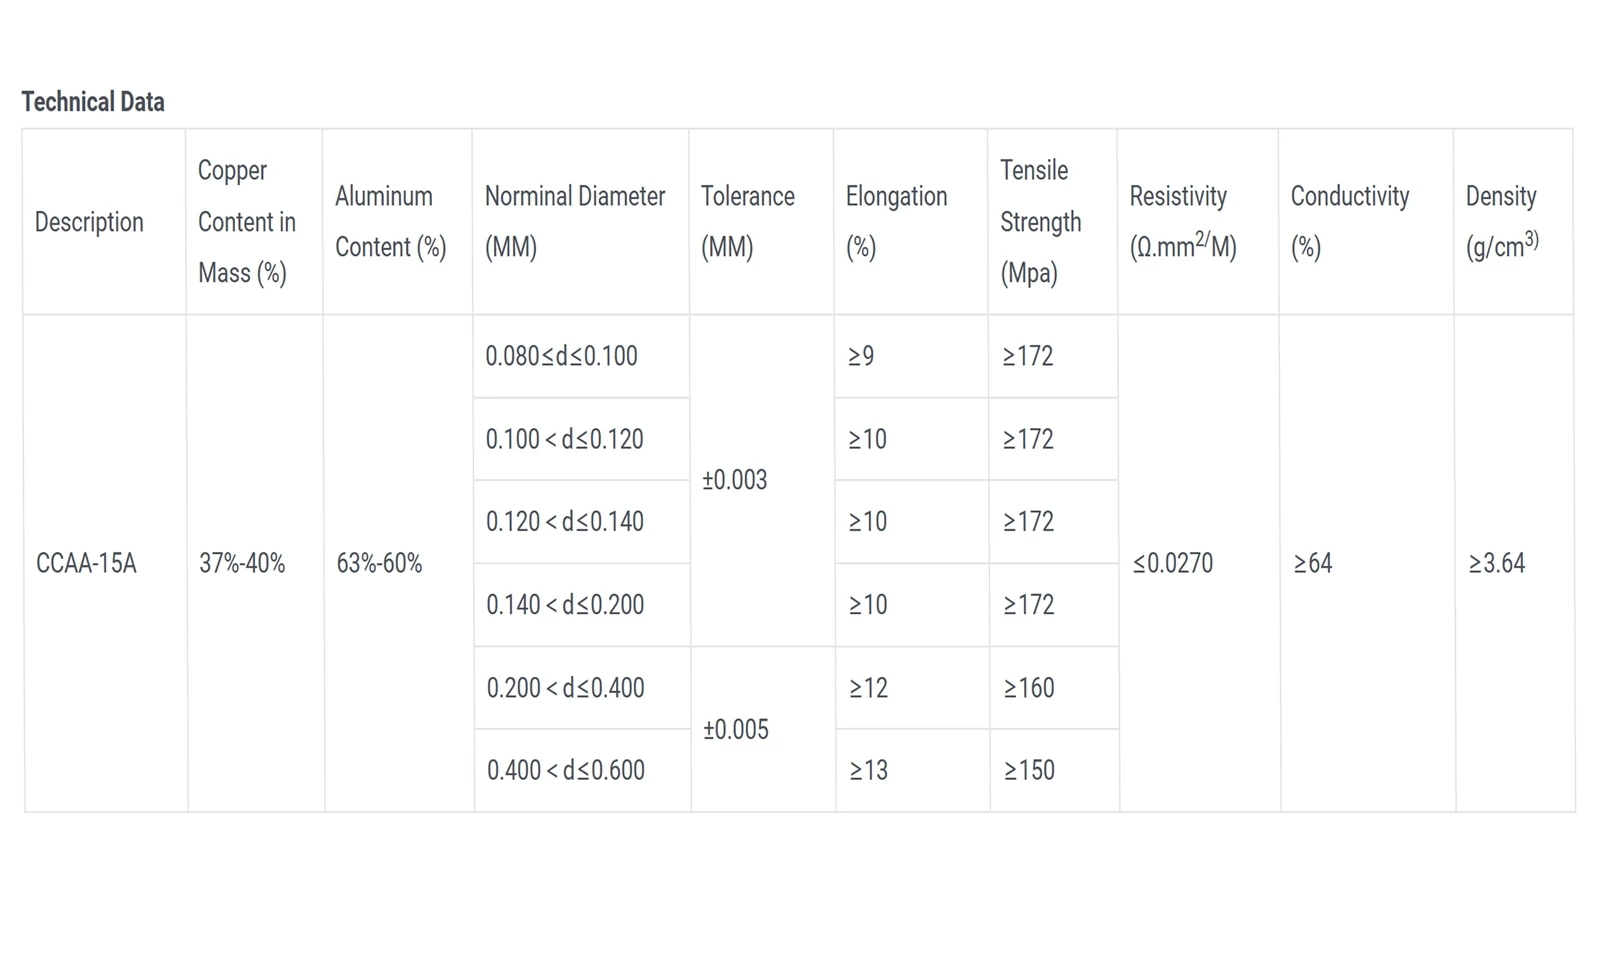Viewport: 1600px width, 960px height.
Task: Select the 0.080≤d≤0.100 diameter cell
Action: (x=581, y=356)
